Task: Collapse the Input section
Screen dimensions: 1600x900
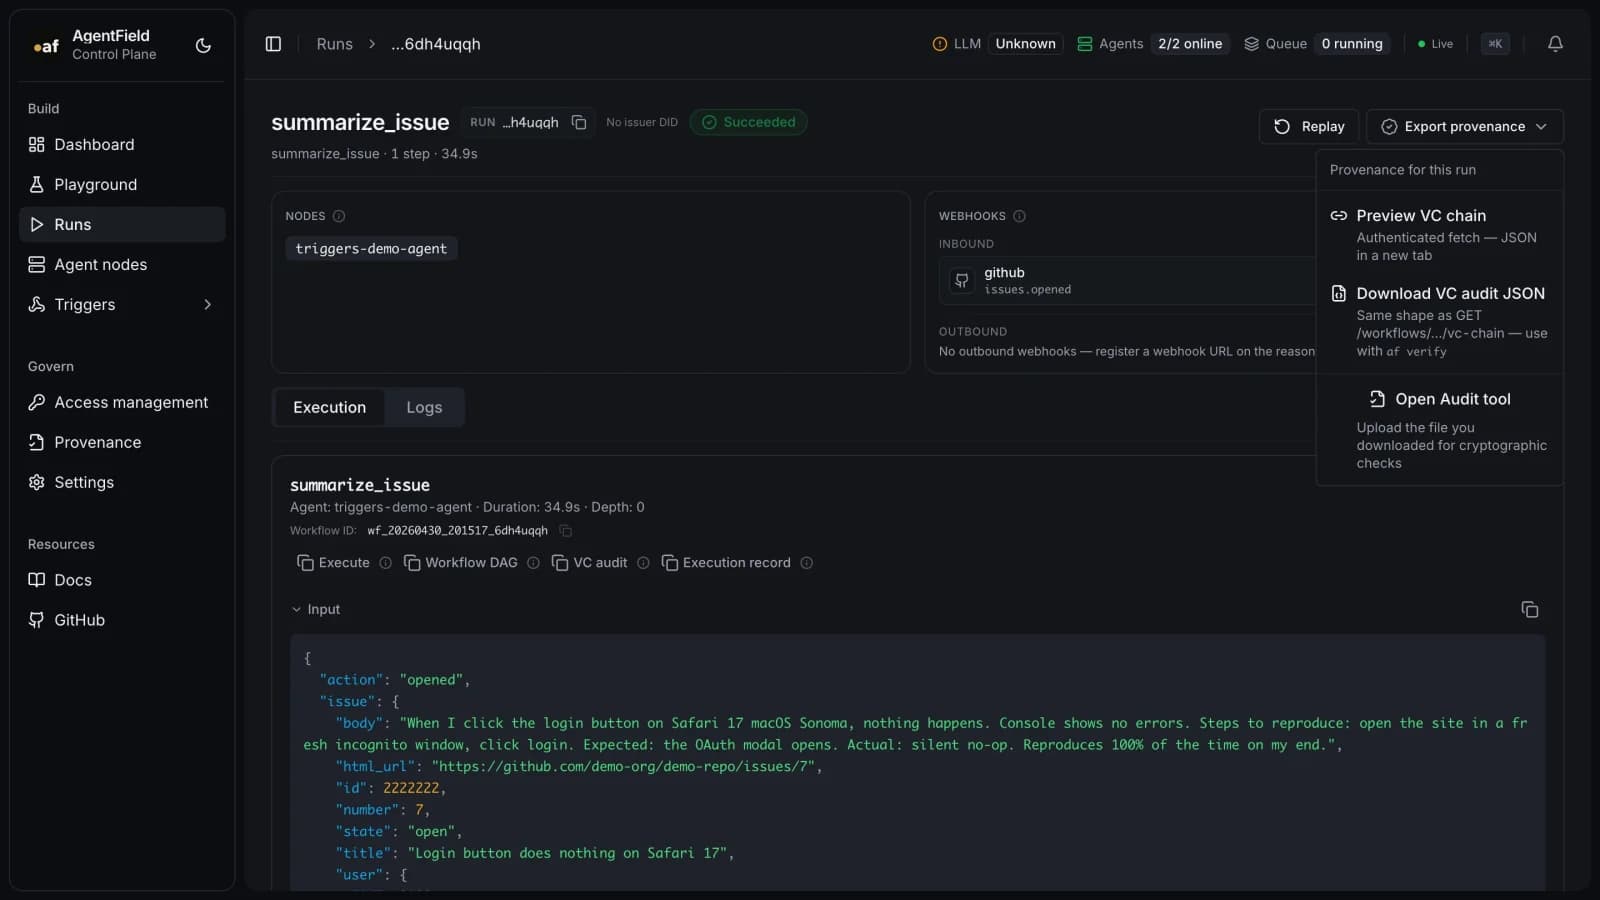Action: [316, 609]
